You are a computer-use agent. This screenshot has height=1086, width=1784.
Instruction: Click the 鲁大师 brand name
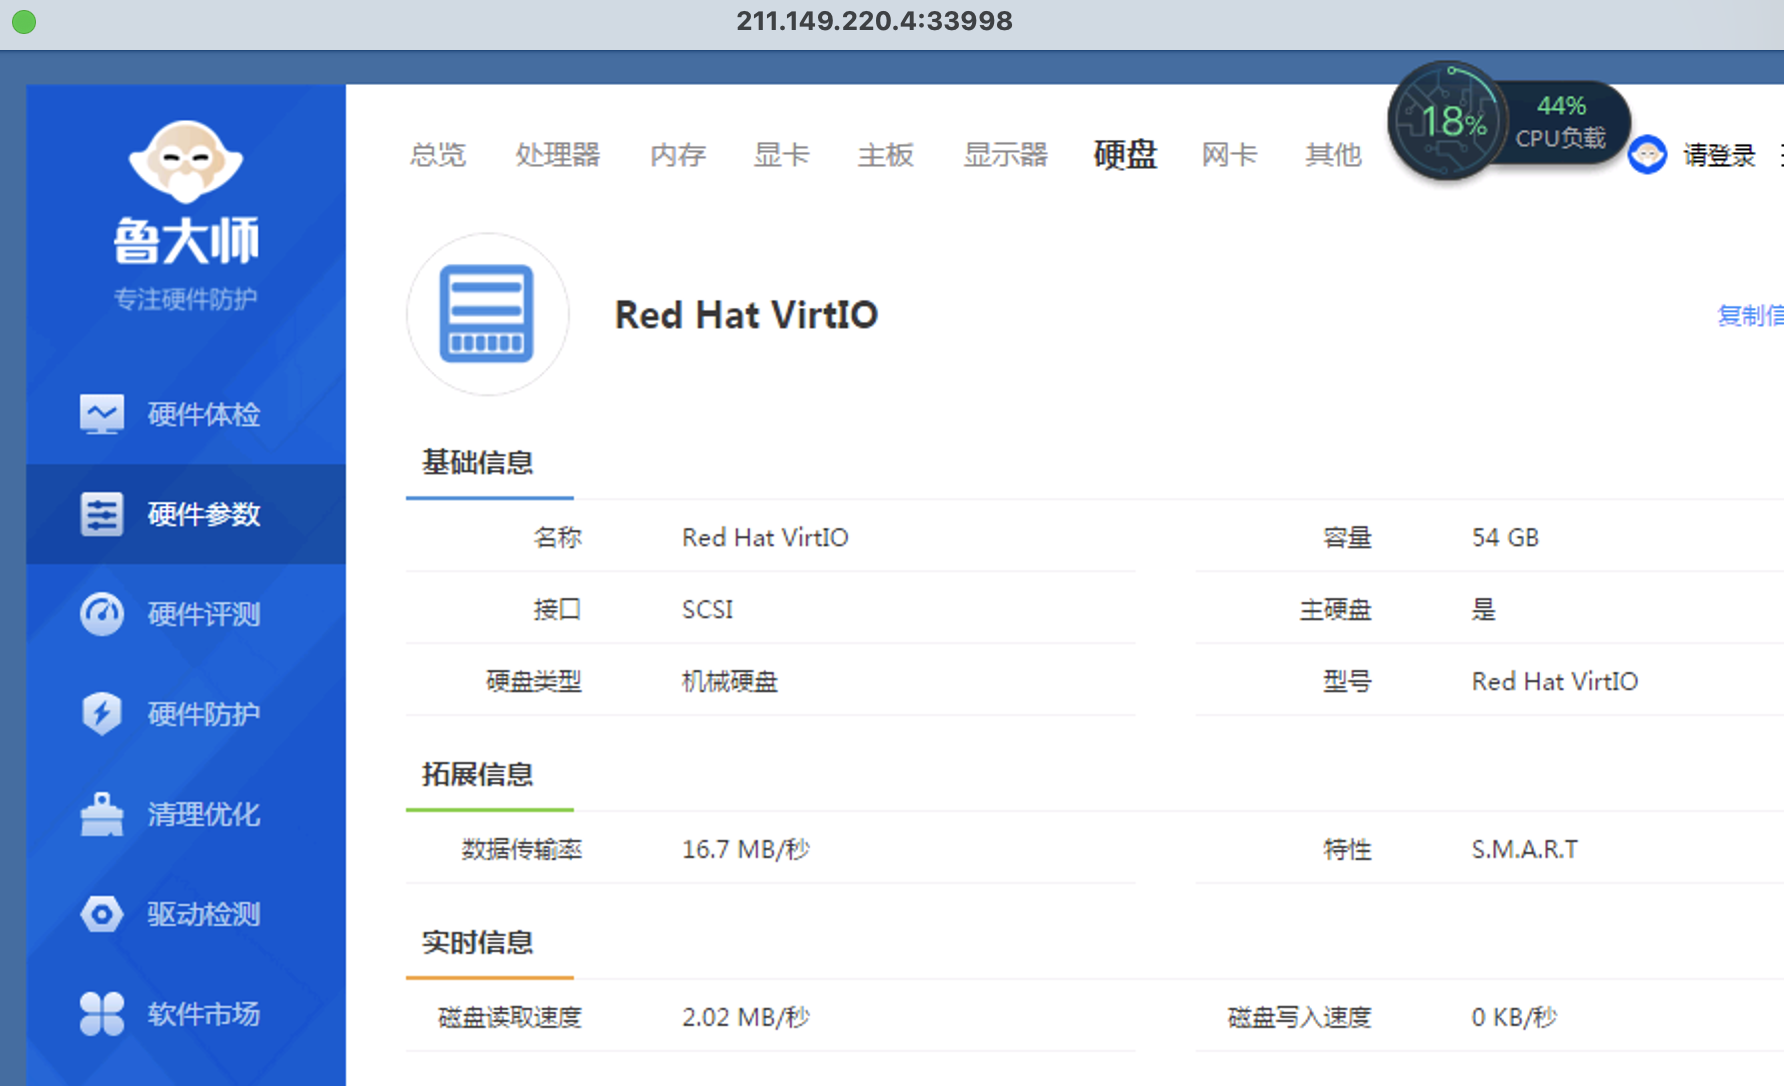tap(186, 242)
